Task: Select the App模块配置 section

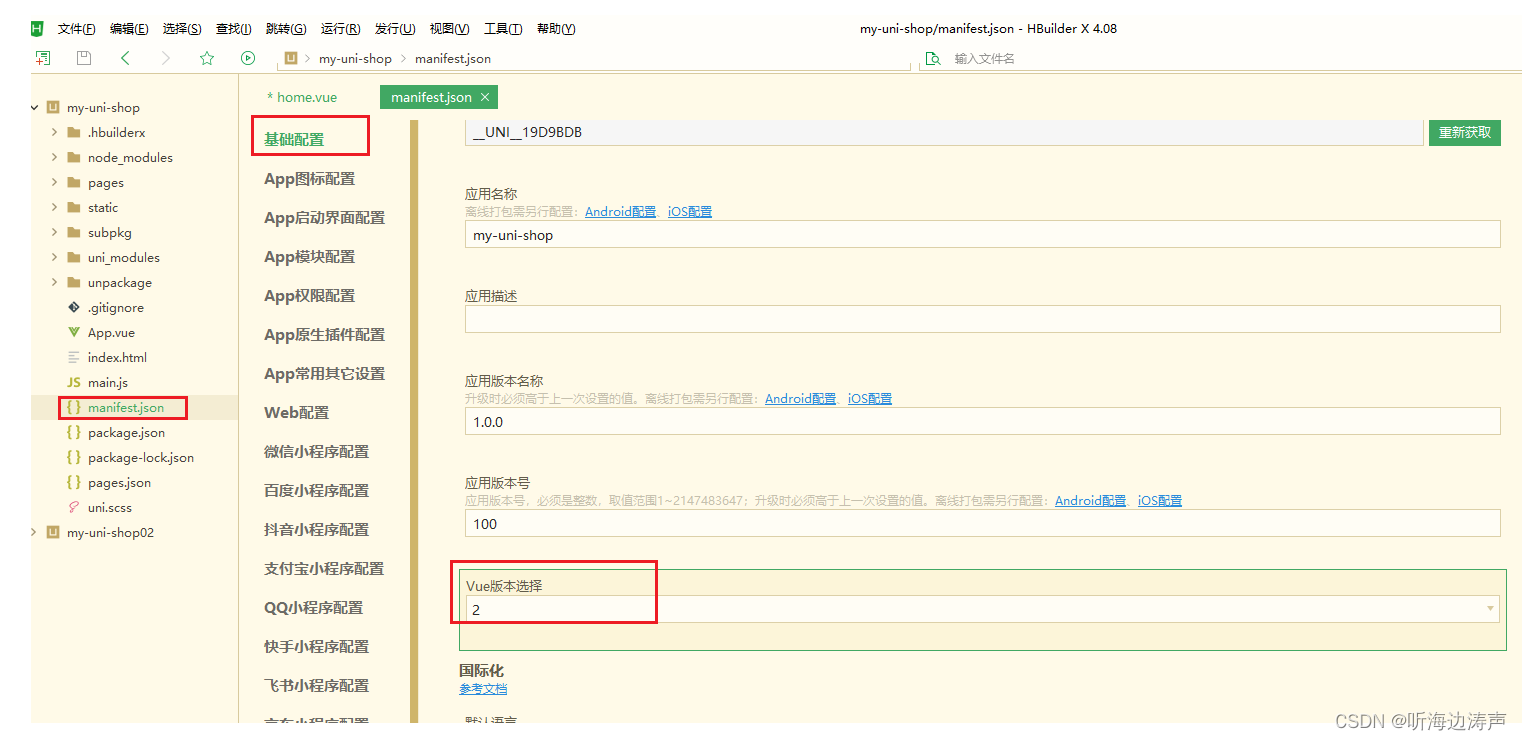Action: click(309, 257)
